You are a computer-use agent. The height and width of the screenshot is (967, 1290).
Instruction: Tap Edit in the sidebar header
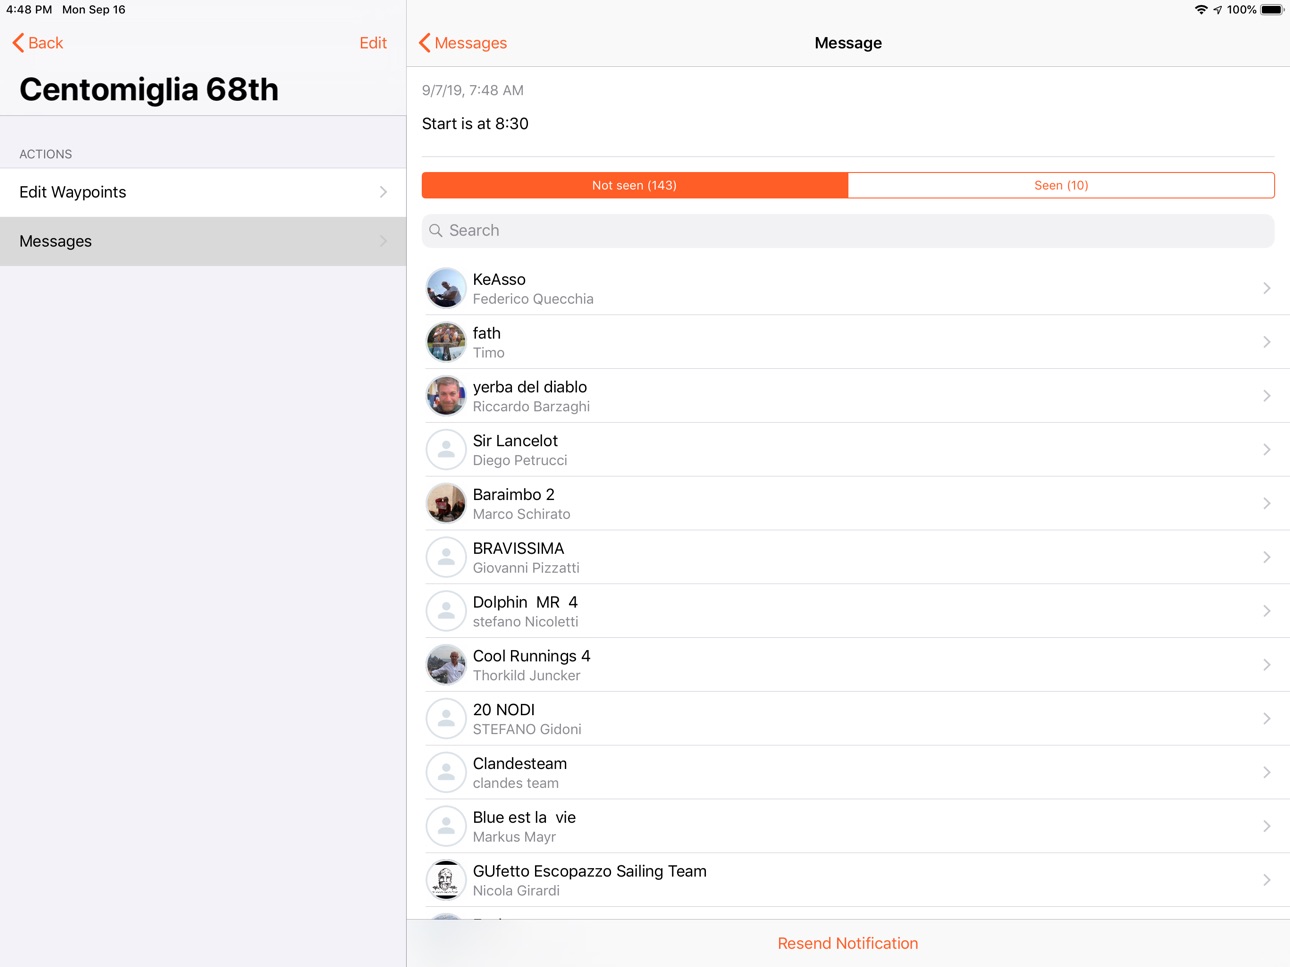point(373,43)
